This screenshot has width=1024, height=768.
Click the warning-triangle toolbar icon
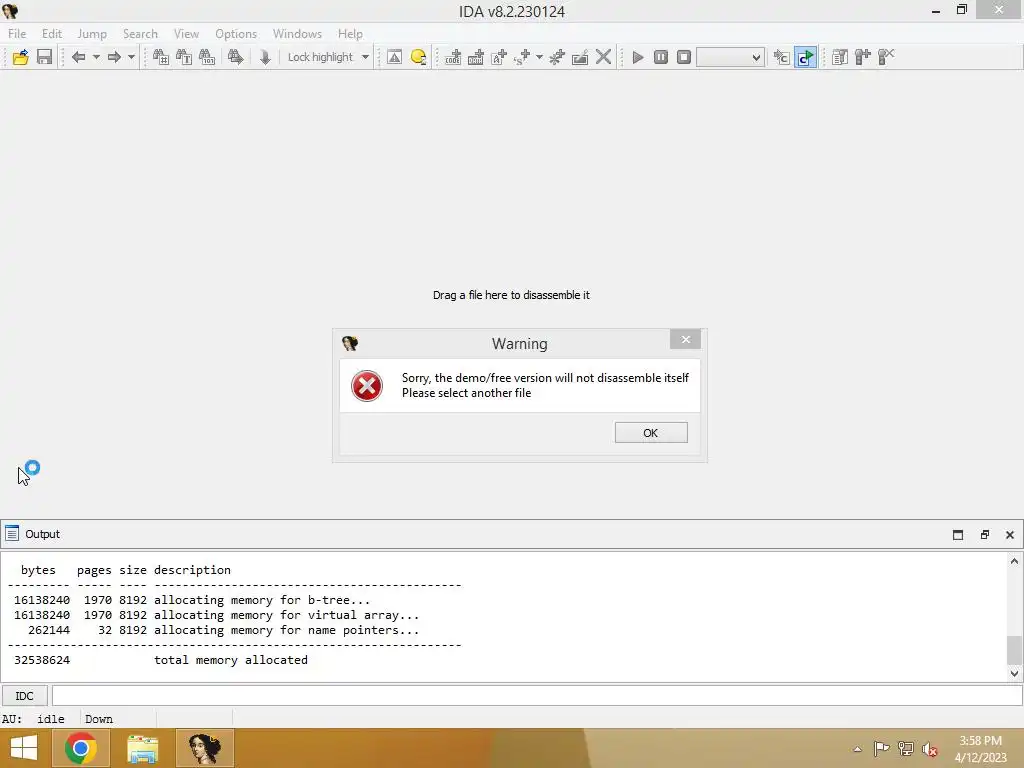(x=394, y=57)
